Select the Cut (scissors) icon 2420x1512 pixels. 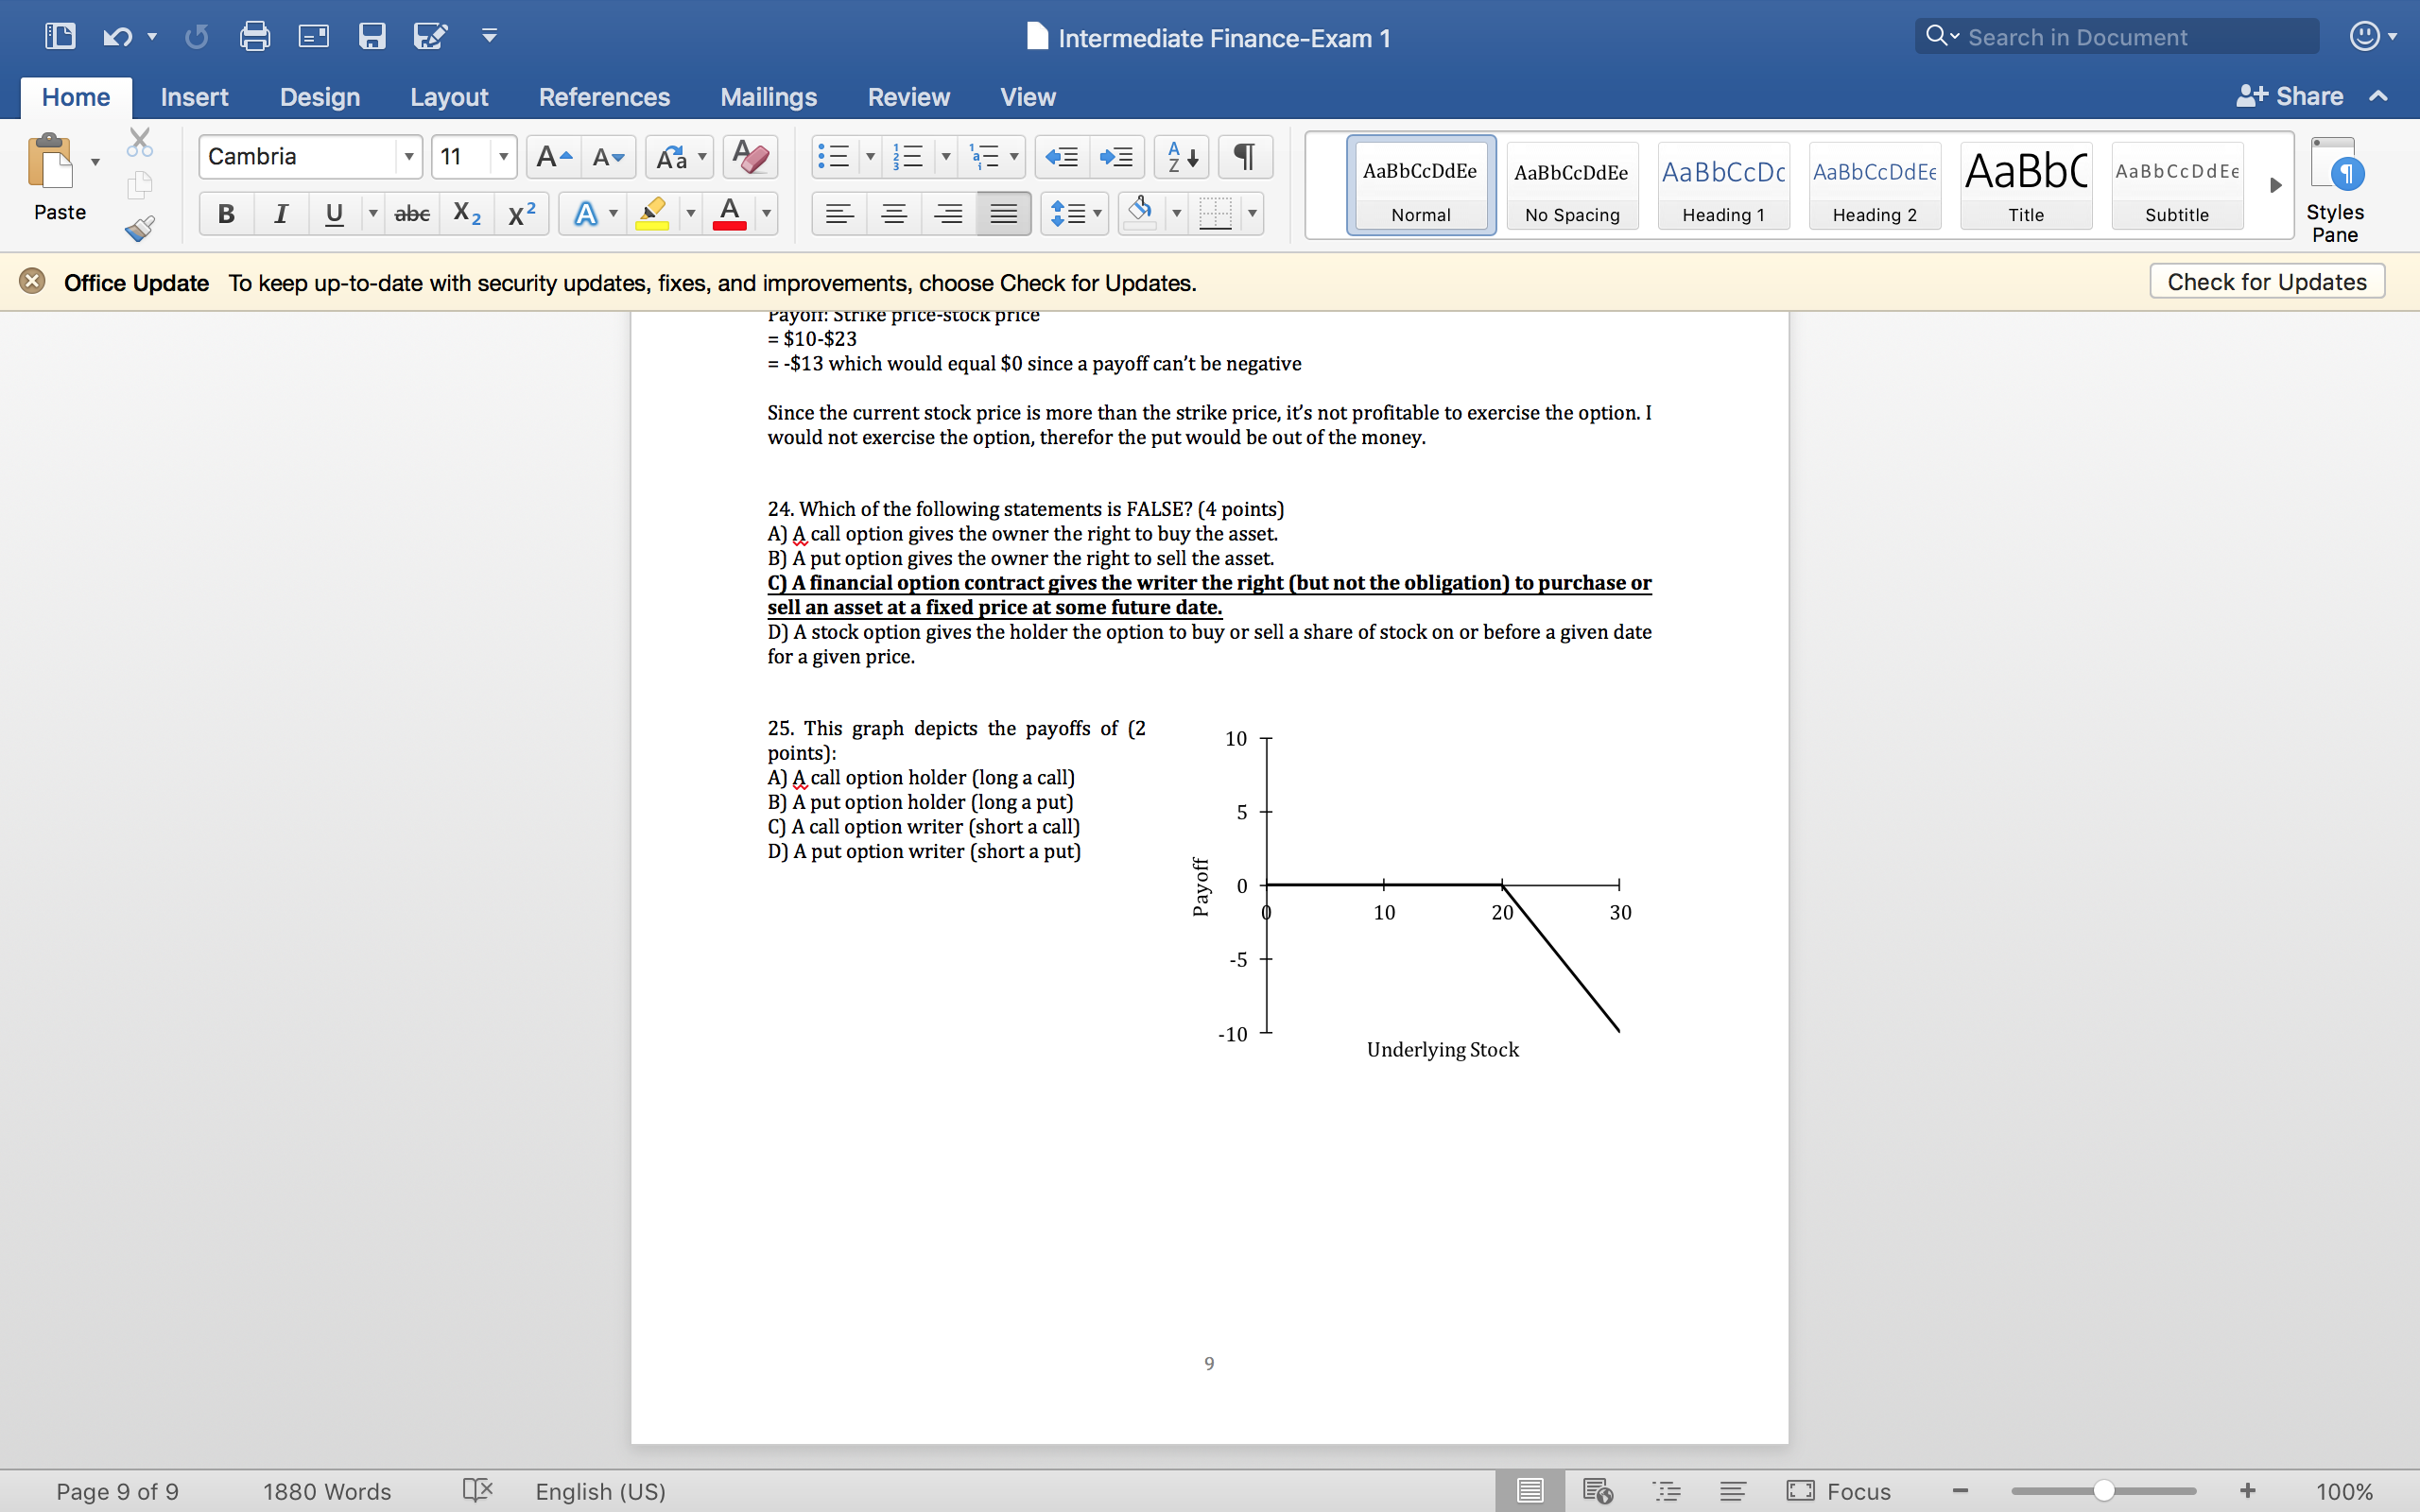(139, 141)
